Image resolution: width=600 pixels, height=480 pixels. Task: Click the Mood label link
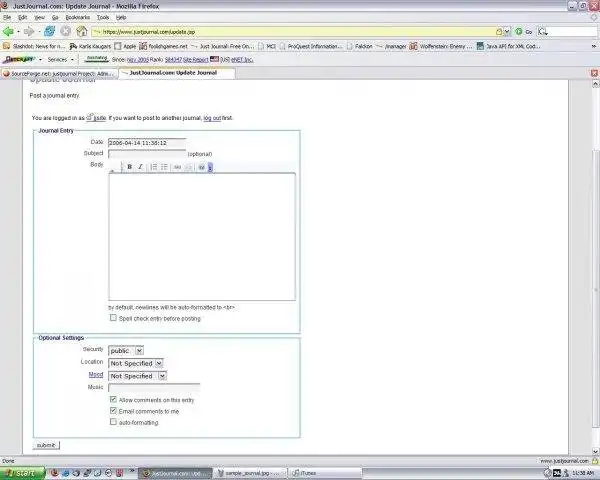point(96,374)
